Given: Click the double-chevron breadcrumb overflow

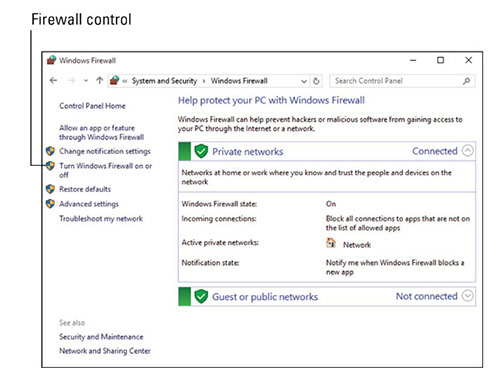Looking at the screenshot, I should (125, 81).
